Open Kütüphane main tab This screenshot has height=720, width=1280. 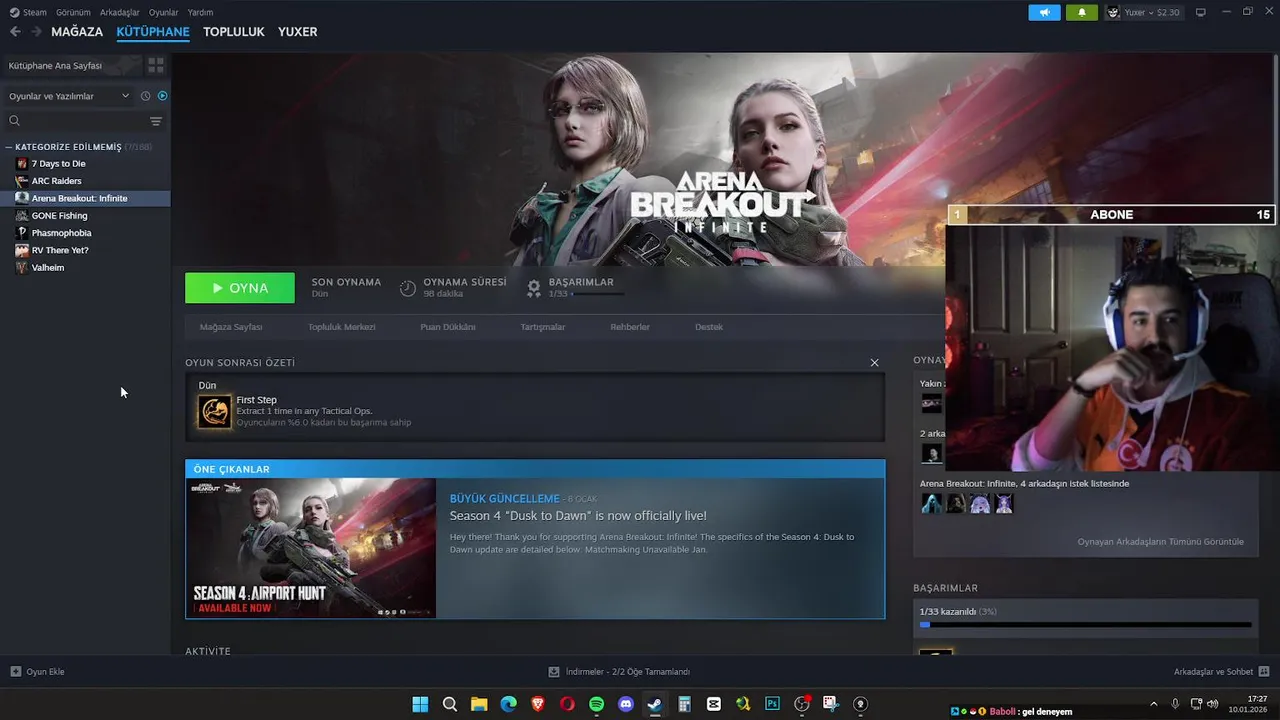tap(153, 32)
